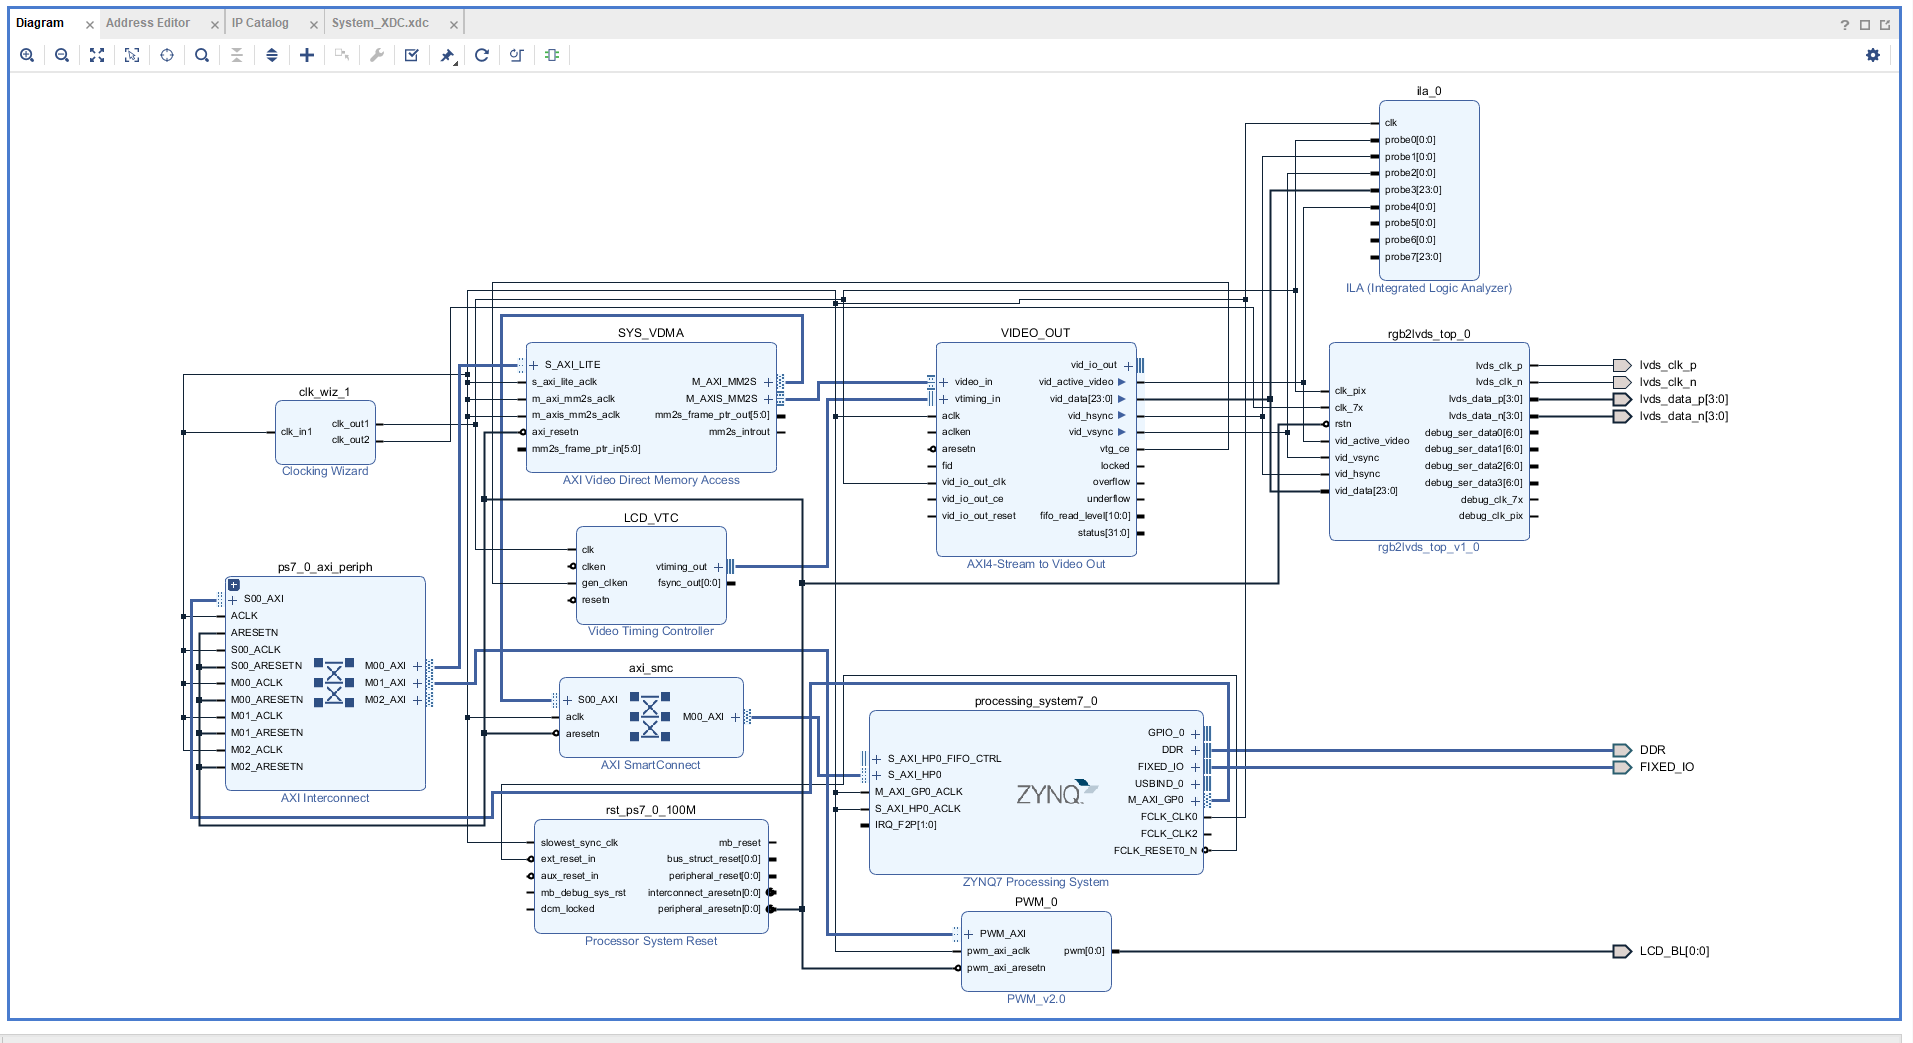Click the Customize Block wrench icon
1913x1043 pixels.
coord(377,55)
